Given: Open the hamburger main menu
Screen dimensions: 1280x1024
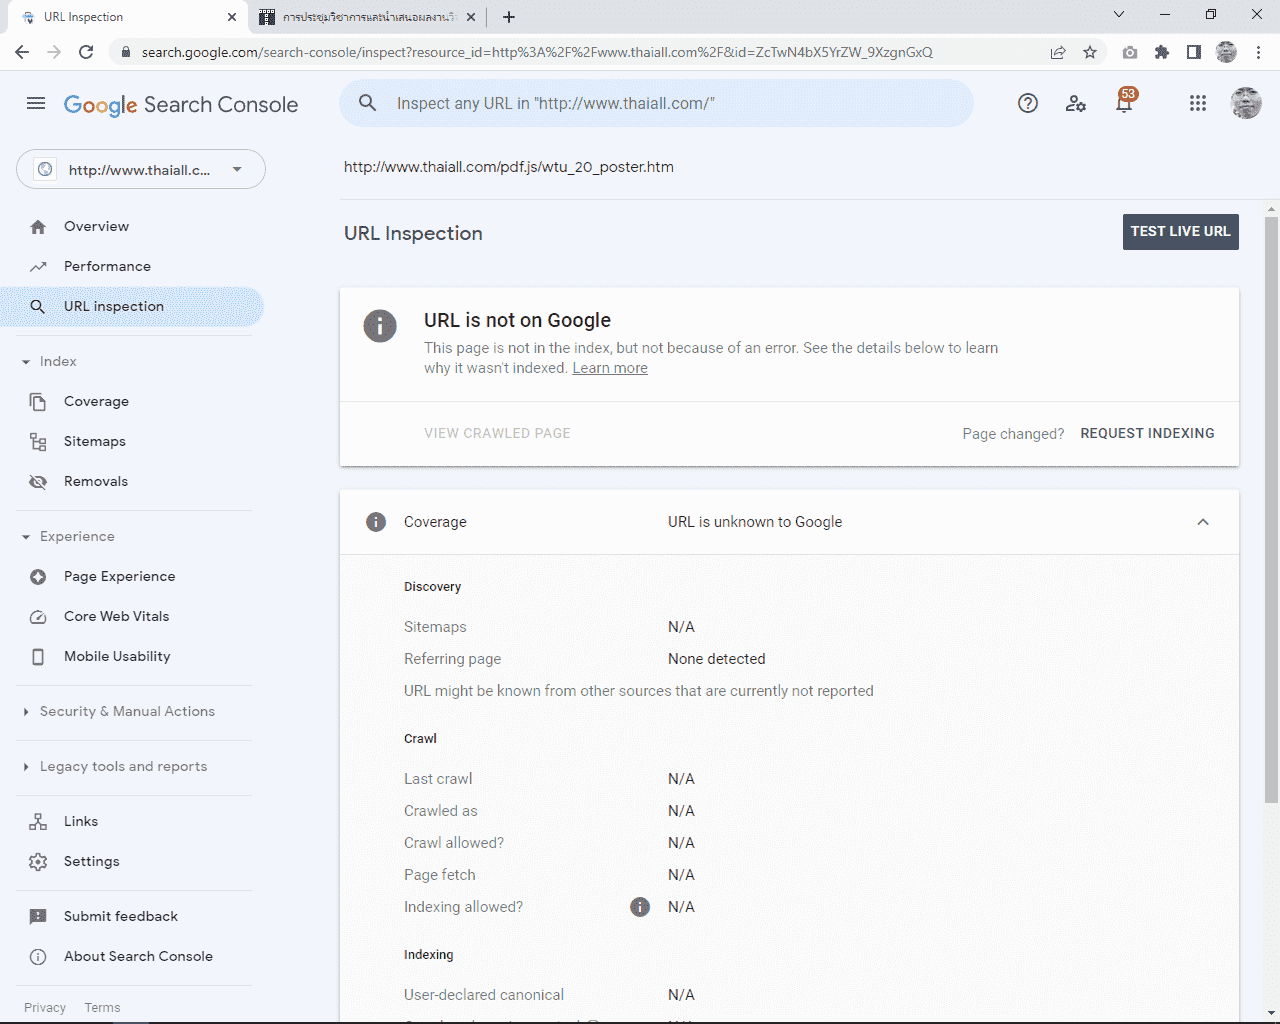Looking at the screenshot, I should 36,103.
